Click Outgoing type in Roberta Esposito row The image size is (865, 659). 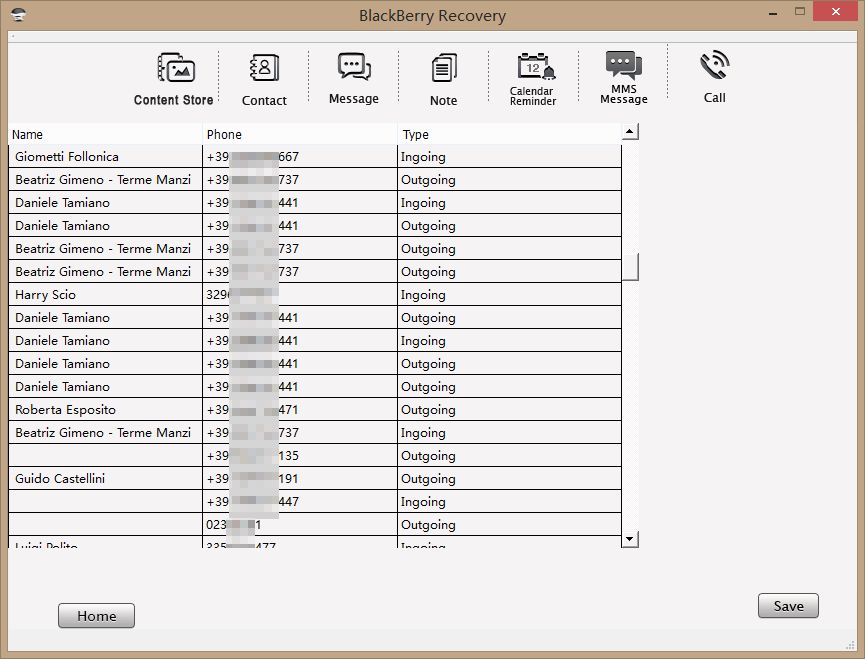[x=428, y=410]
